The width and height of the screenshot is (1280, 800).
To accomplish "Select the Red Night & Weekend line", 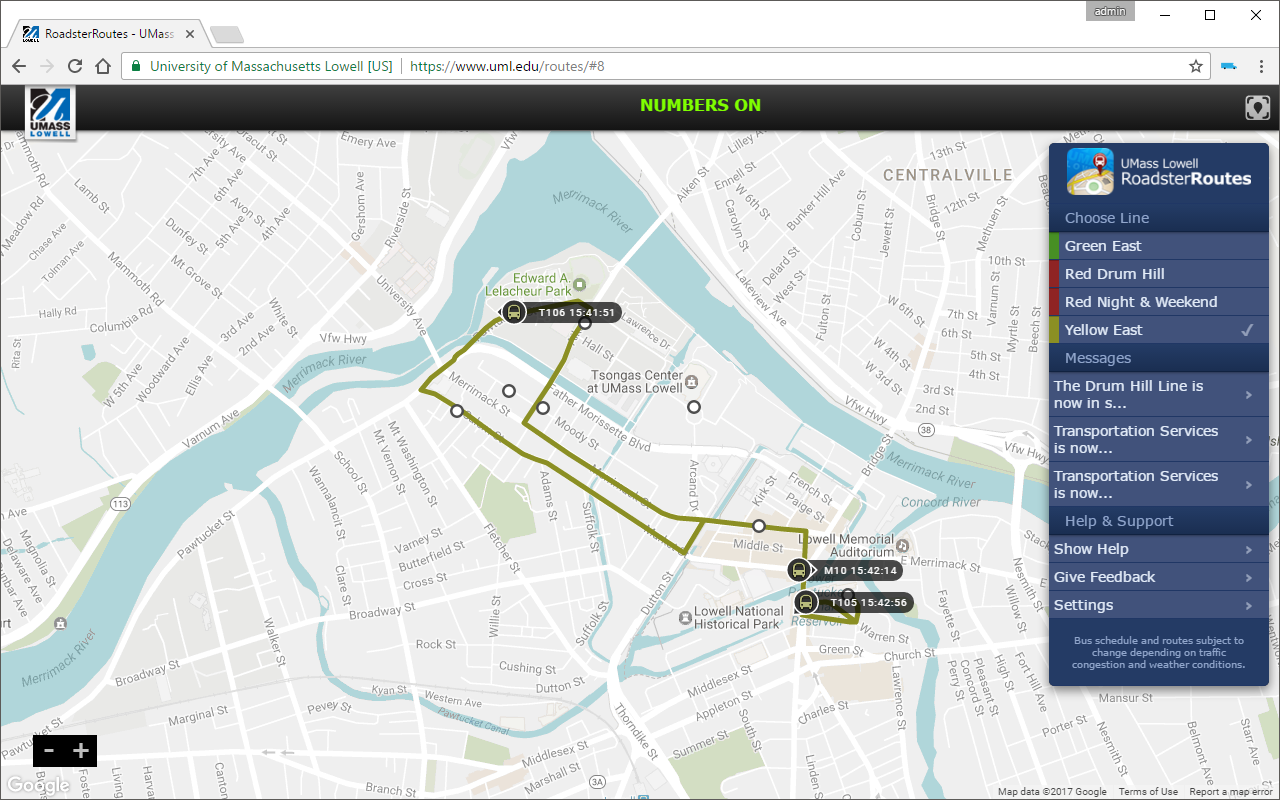I will coord(1159,302).
